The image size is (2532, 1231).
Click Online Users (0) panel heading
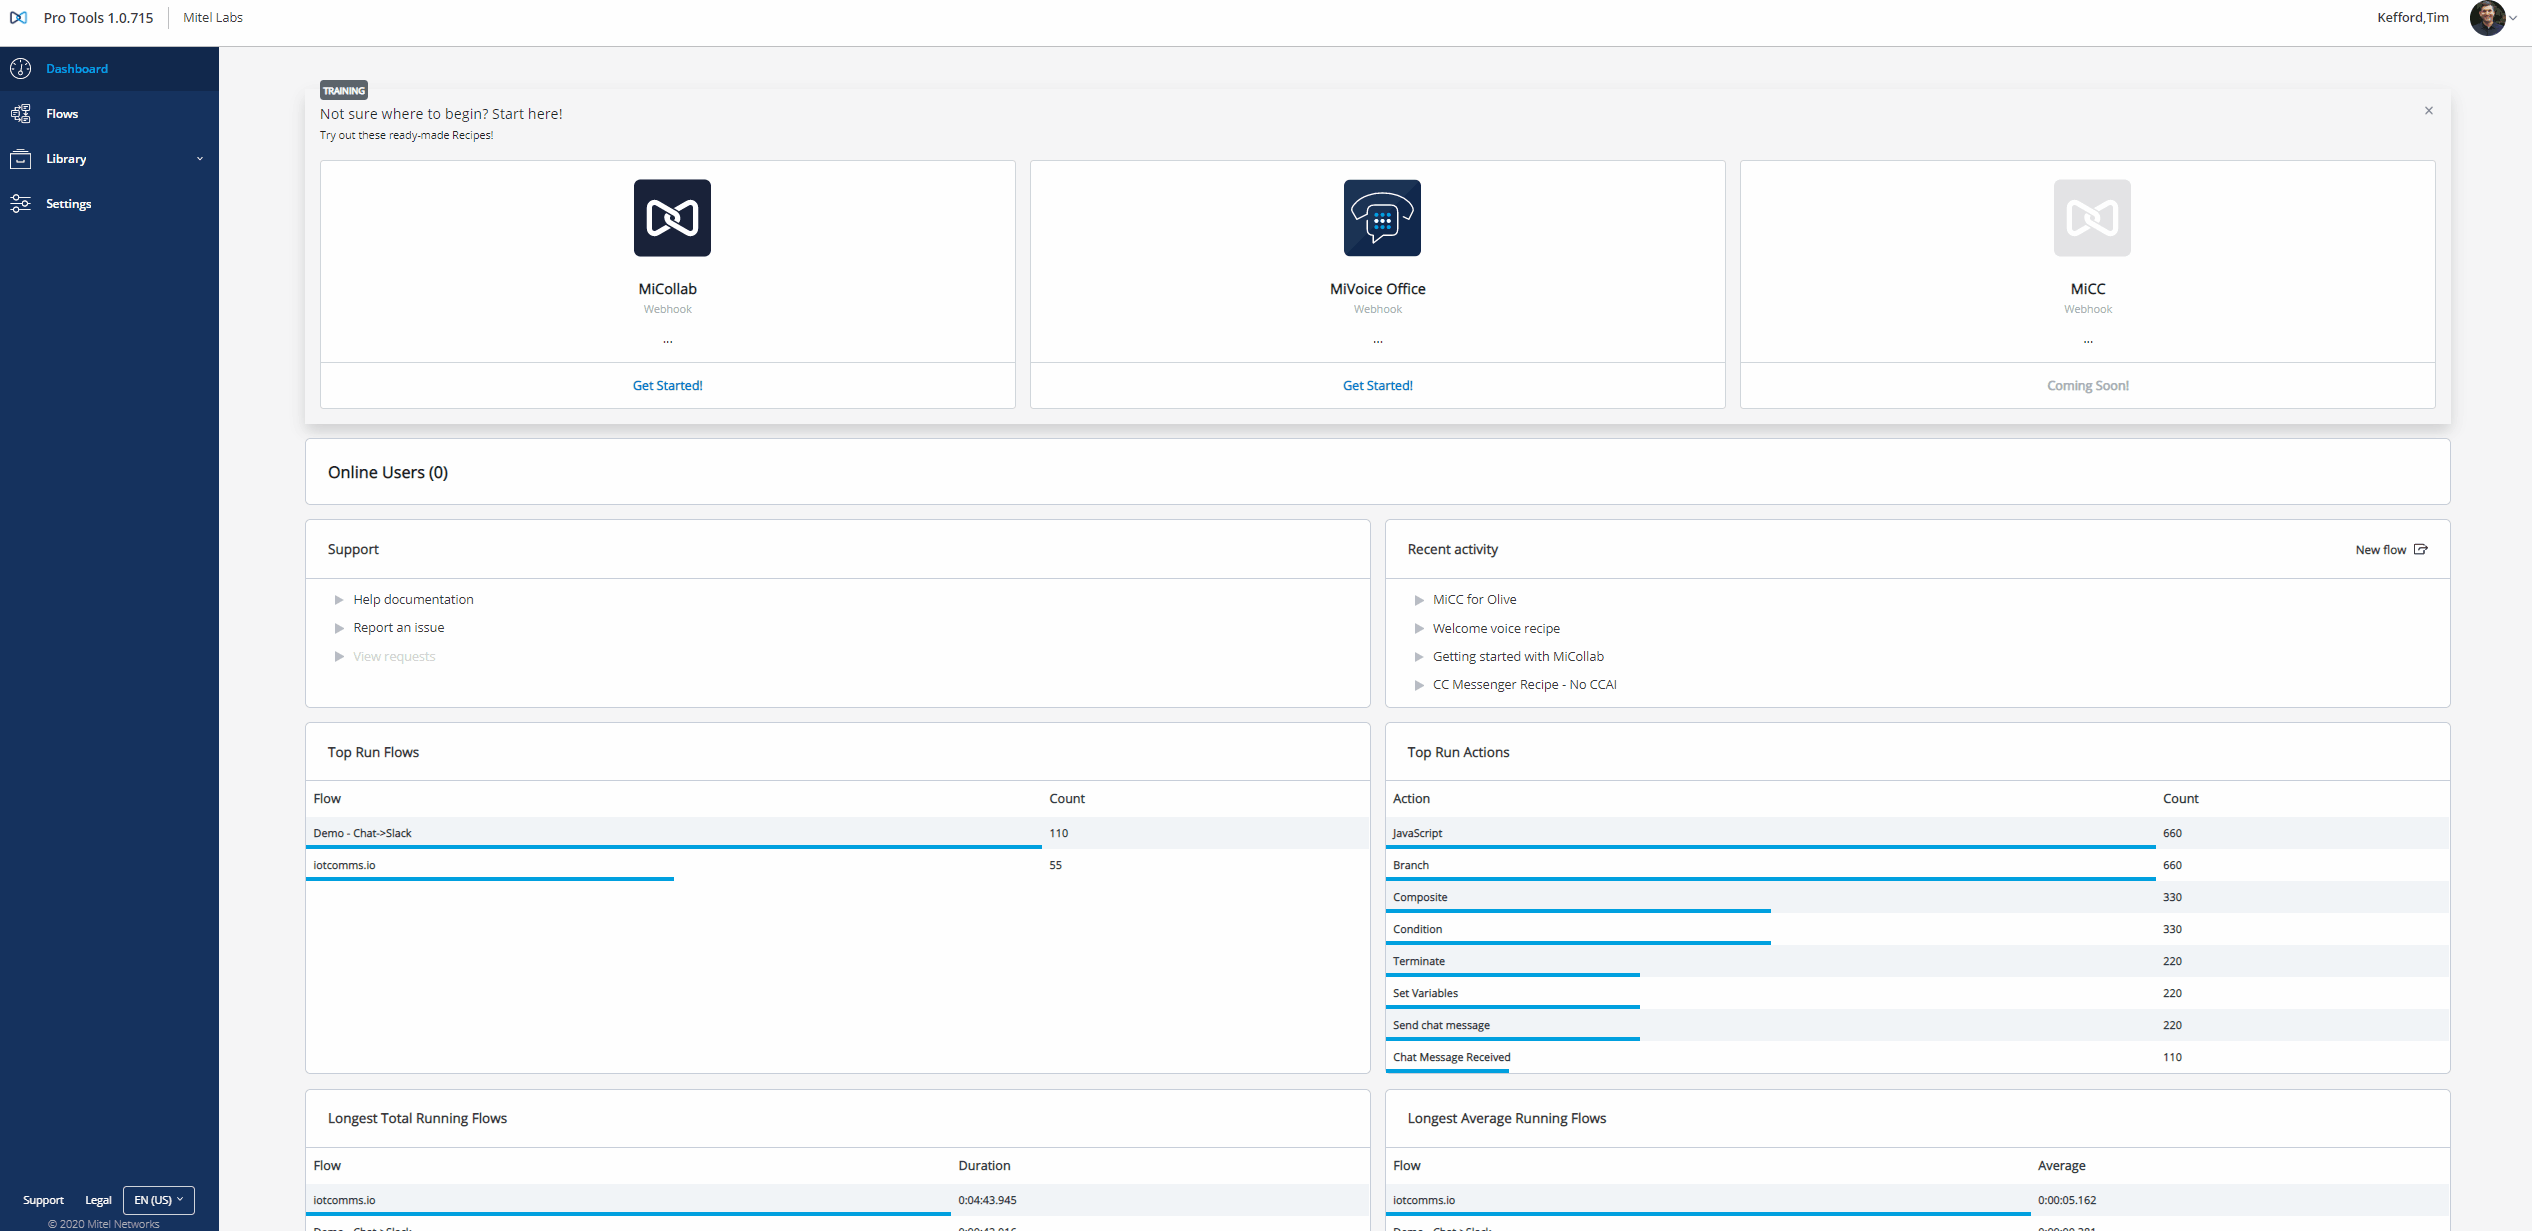(x=388, y=473)
